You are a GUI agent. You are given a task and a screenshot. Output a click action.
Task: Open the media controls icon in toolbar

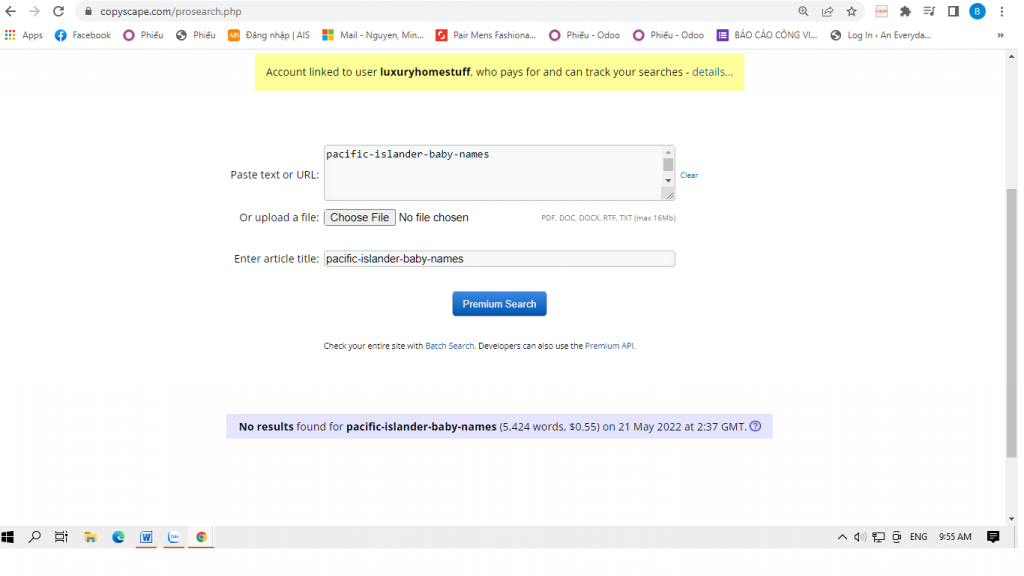click(x=929, y=11)
